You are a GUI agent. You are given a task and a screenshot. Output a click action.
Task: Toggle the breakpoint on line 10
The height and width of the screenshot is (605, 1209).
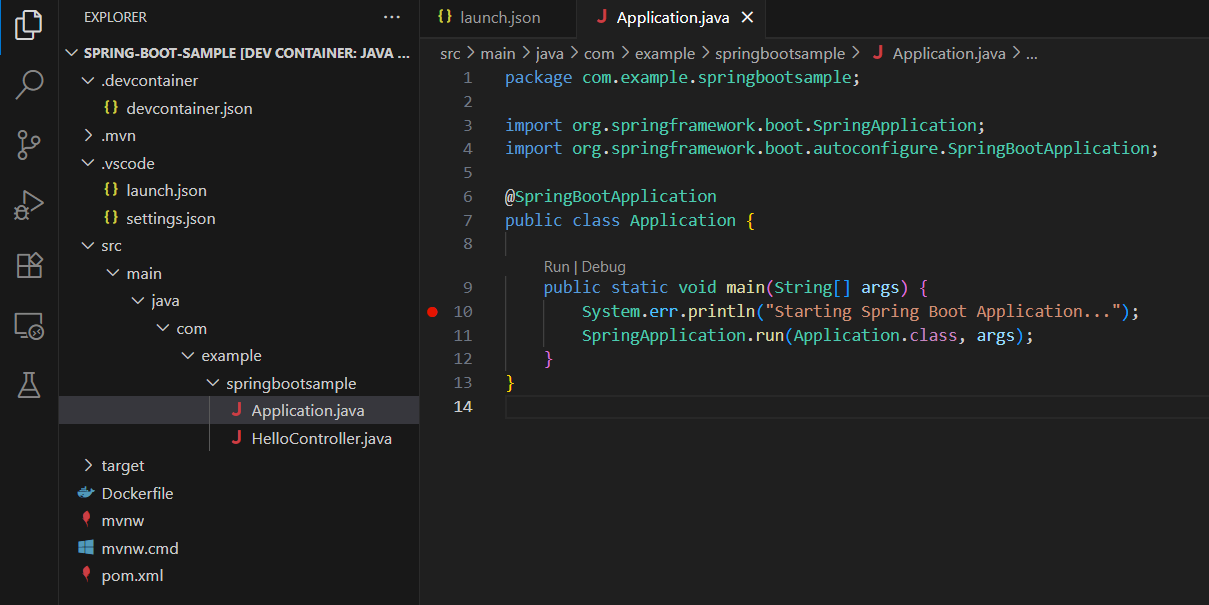tap(432, 311)
